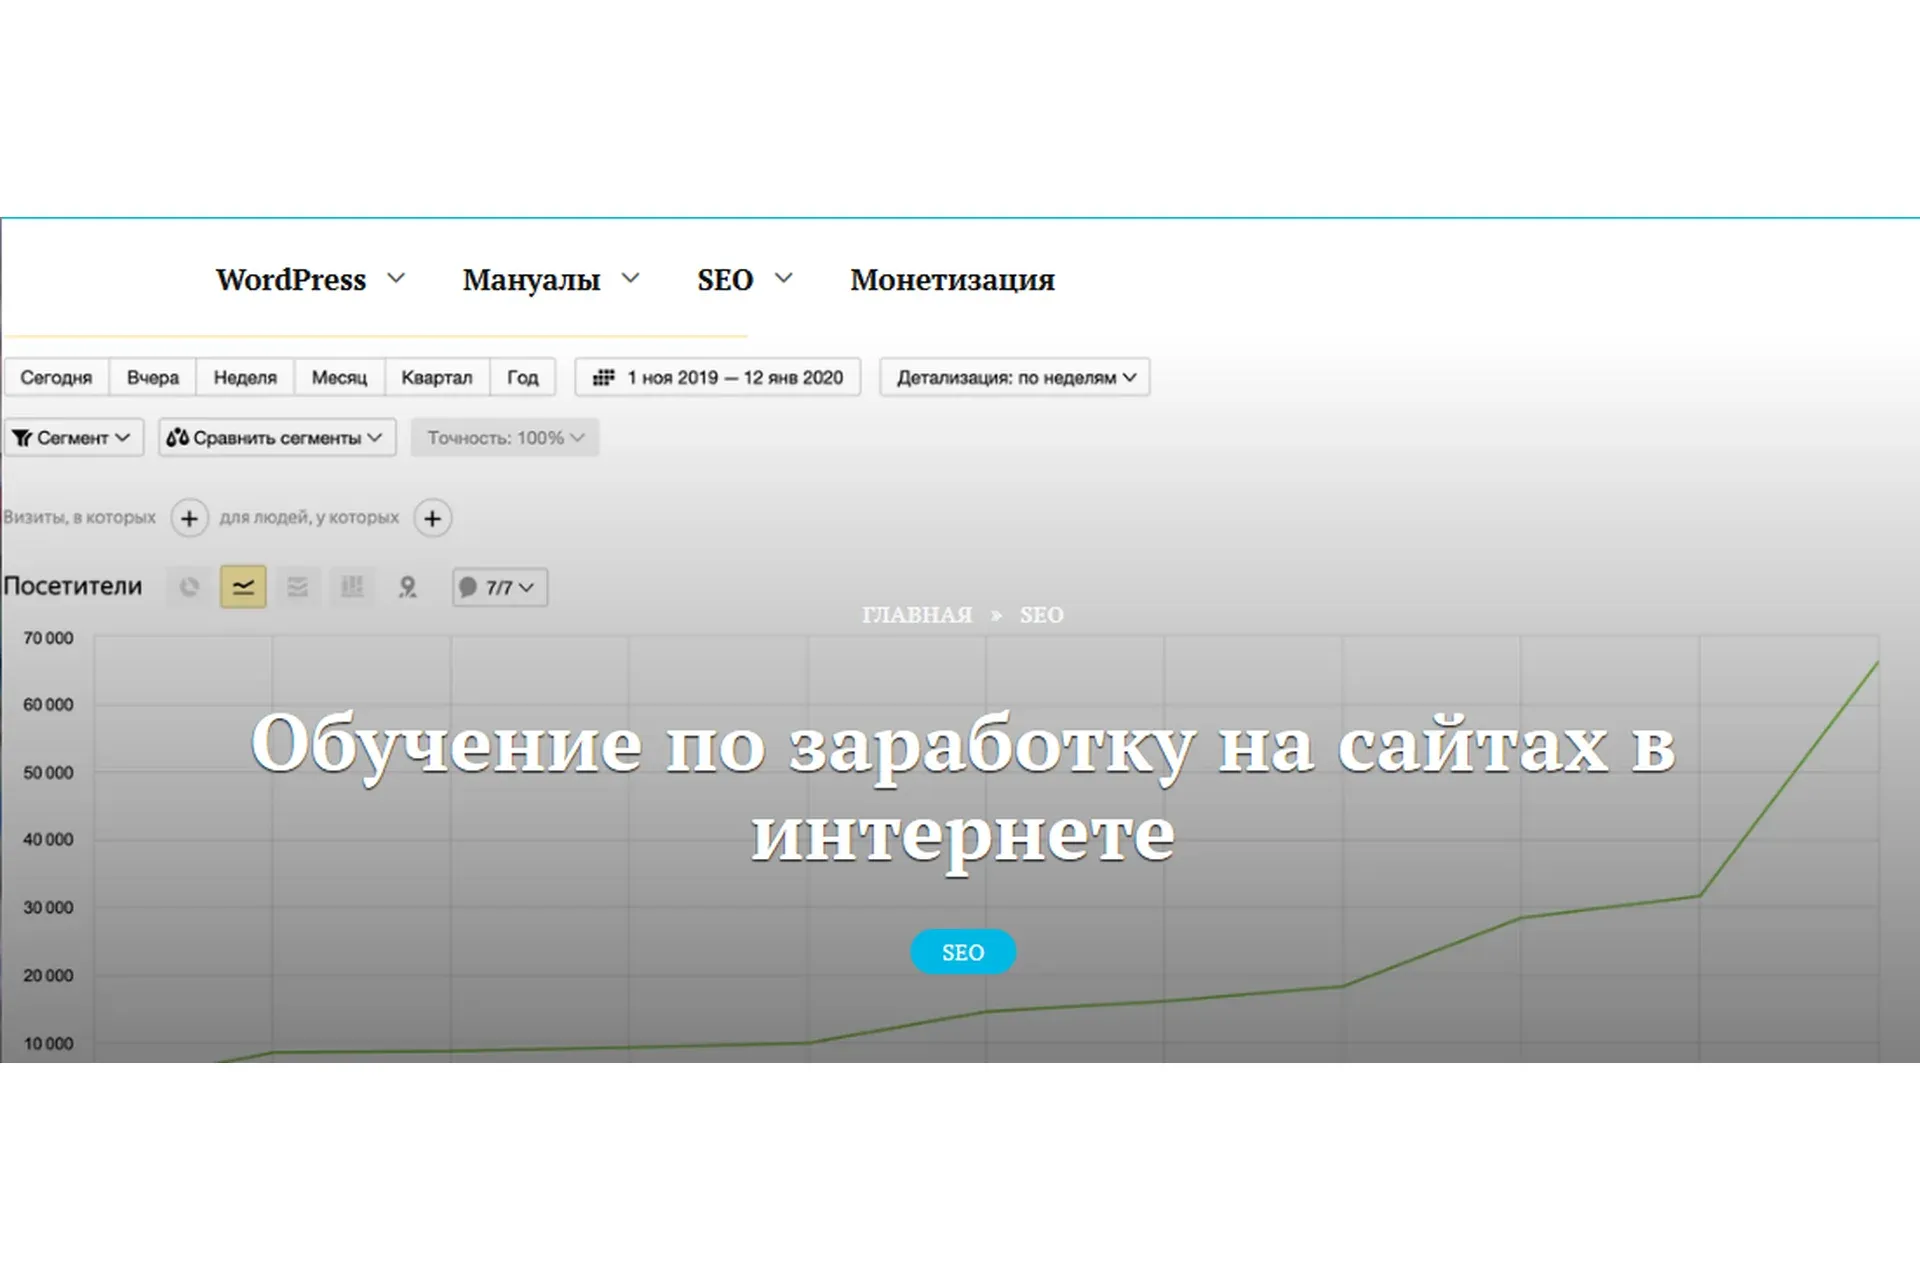This screenshot has width=1920, height=1280.
Task: Open the Сегмент dropdown
Action: pos(74,437)
